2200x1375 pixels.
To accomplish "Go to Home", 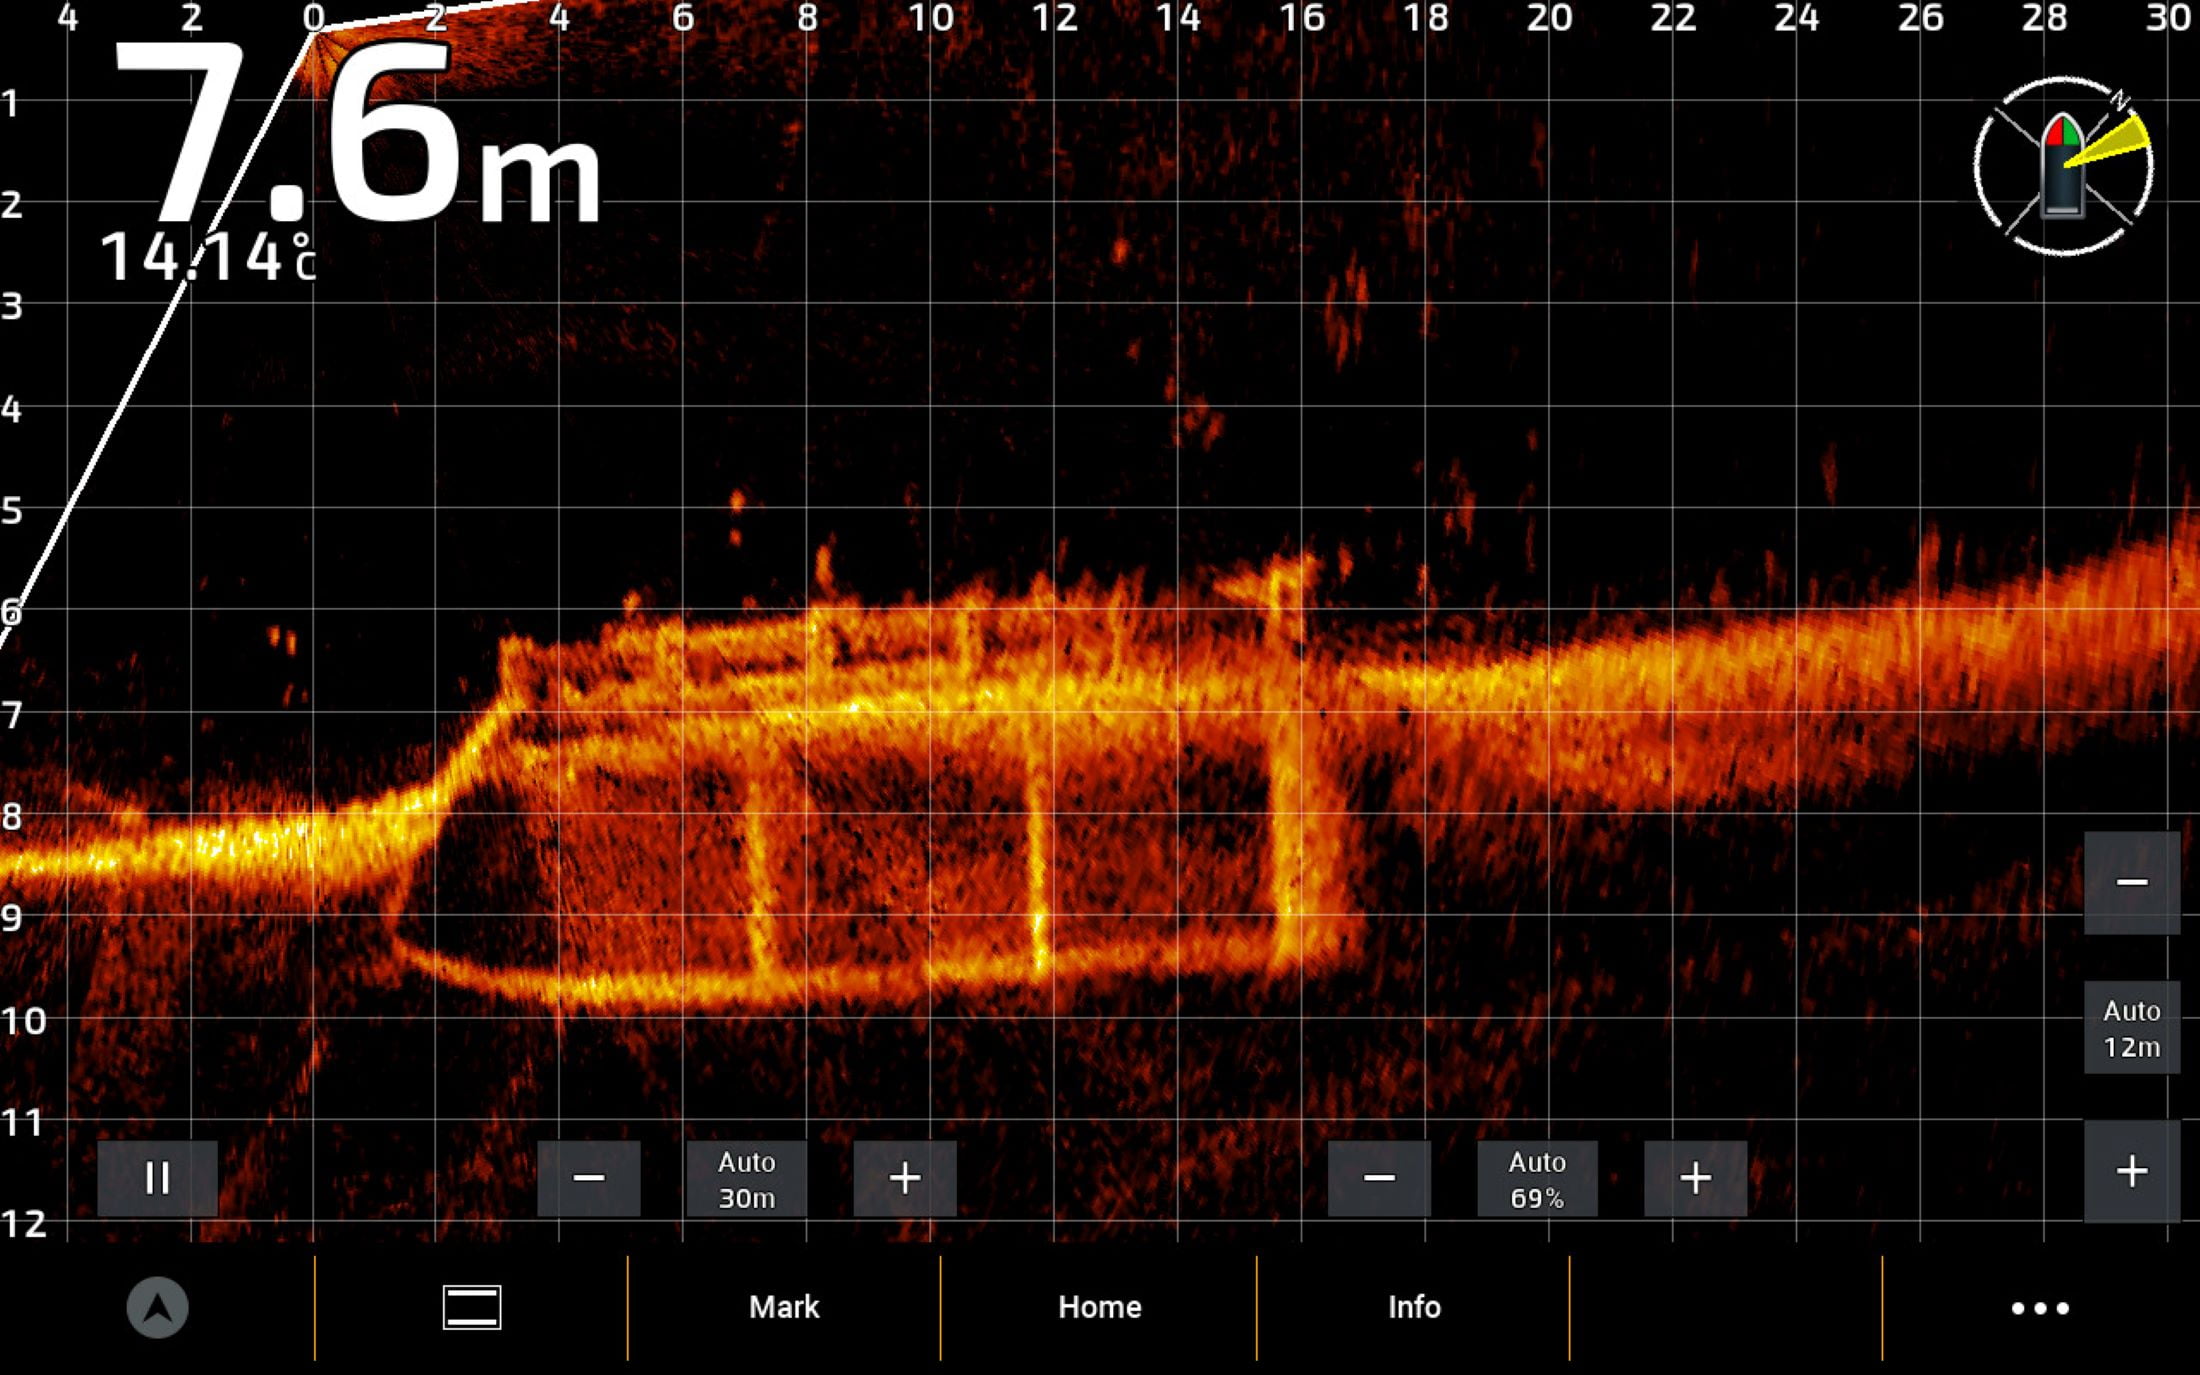I will 1099,1307.
